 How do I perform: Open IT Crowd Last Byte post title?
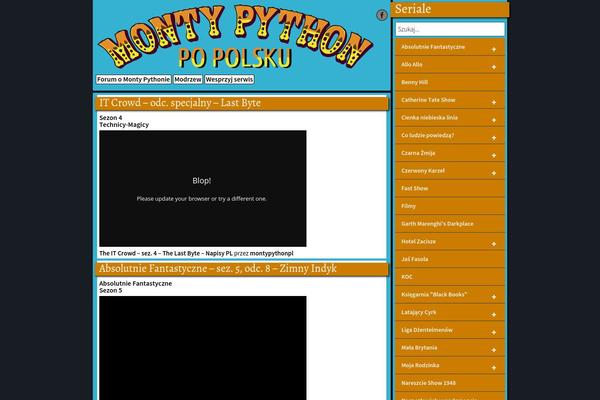point(180,103)
